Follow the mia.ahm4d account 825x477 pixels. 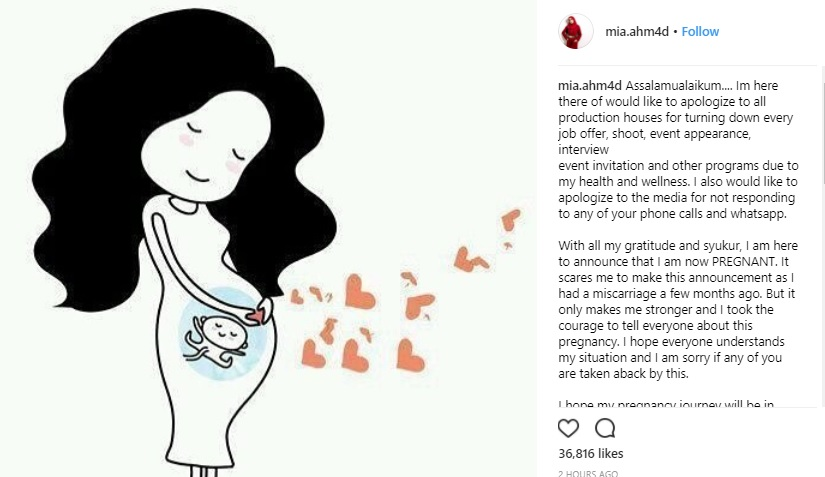(x=700, y=32)
